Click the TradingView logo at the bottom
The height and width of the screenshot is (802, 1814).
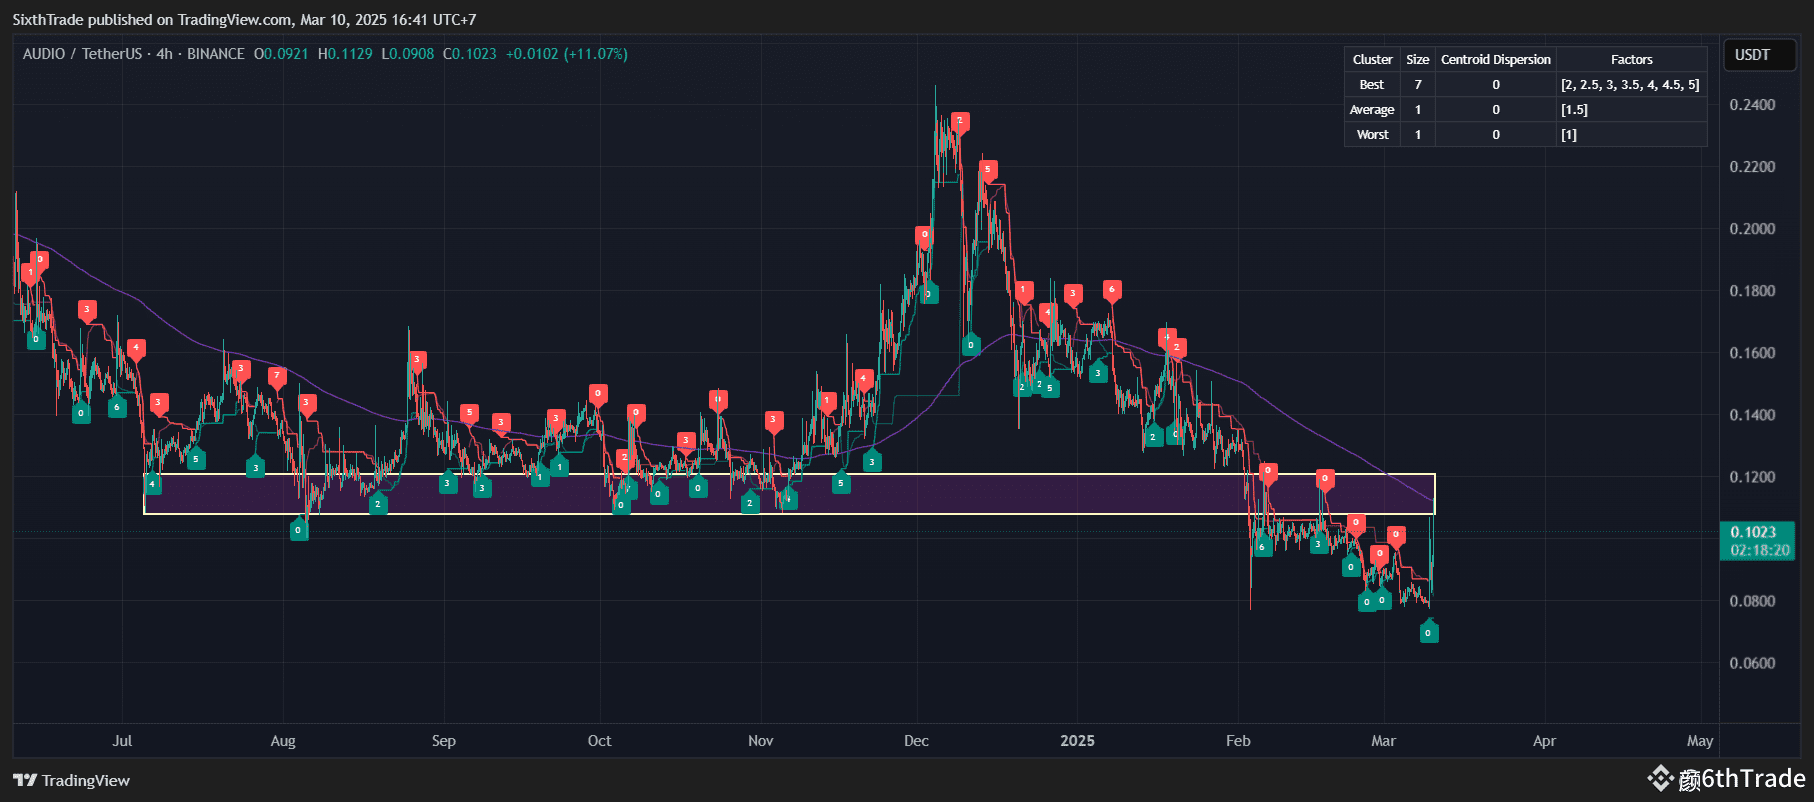(x=72, y=781)
